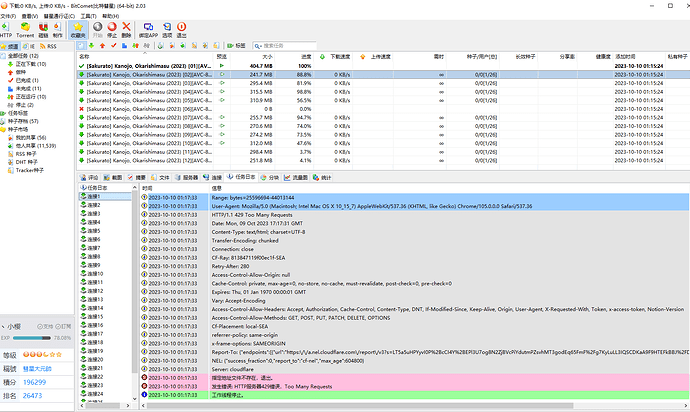Click the task log list up scroll arrow
This screenshot has width=690, height=412.
(x=135, y=188)
